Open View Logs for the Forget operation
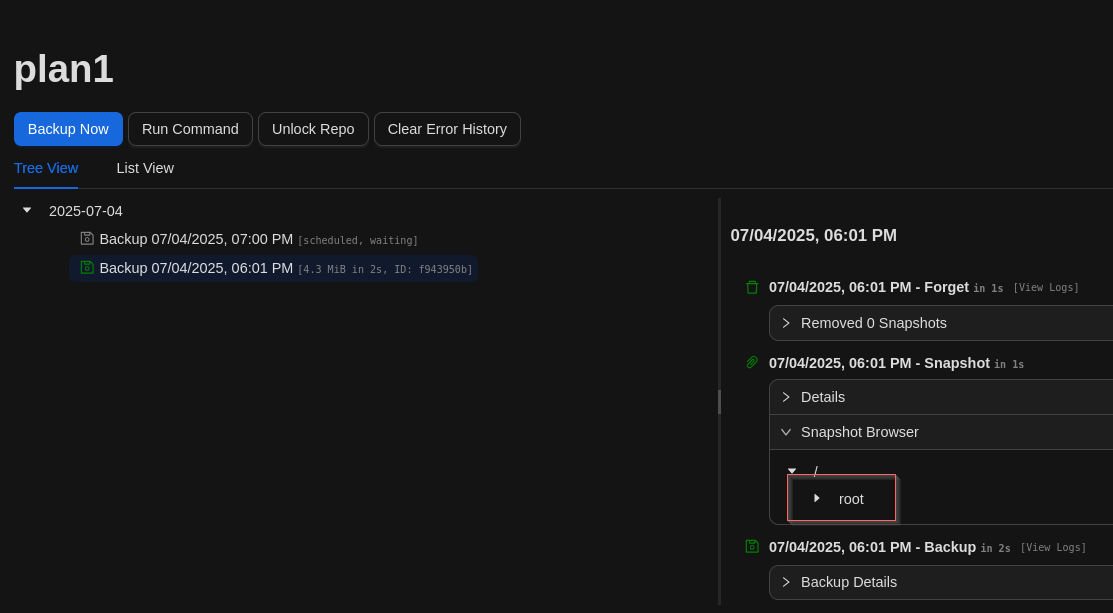The width and height of the screenshot is (1113, 613). (1045, 288)
